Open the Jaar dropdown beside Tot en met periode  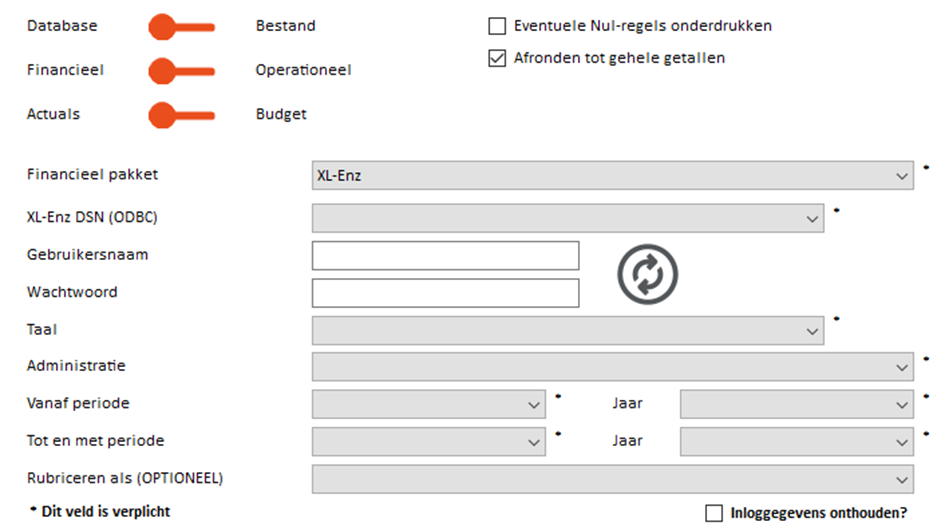[x=797, y=441]
